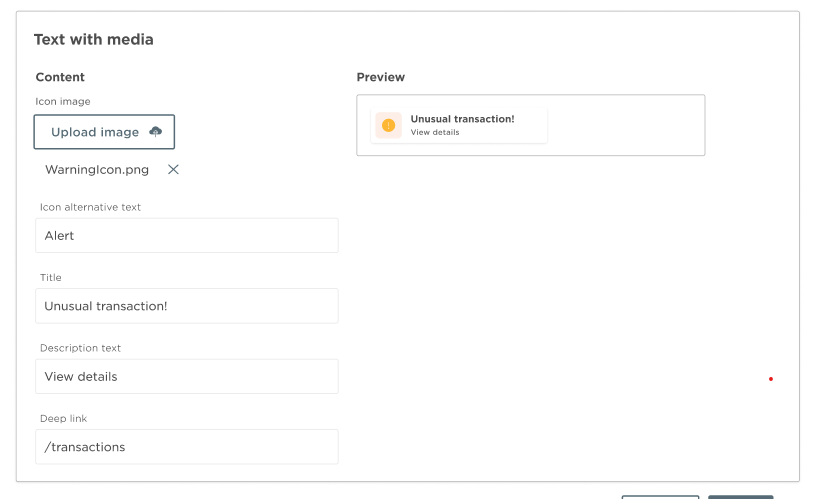
Task: Remove the WarningIcon.png file with X
Action: point(173,170)
